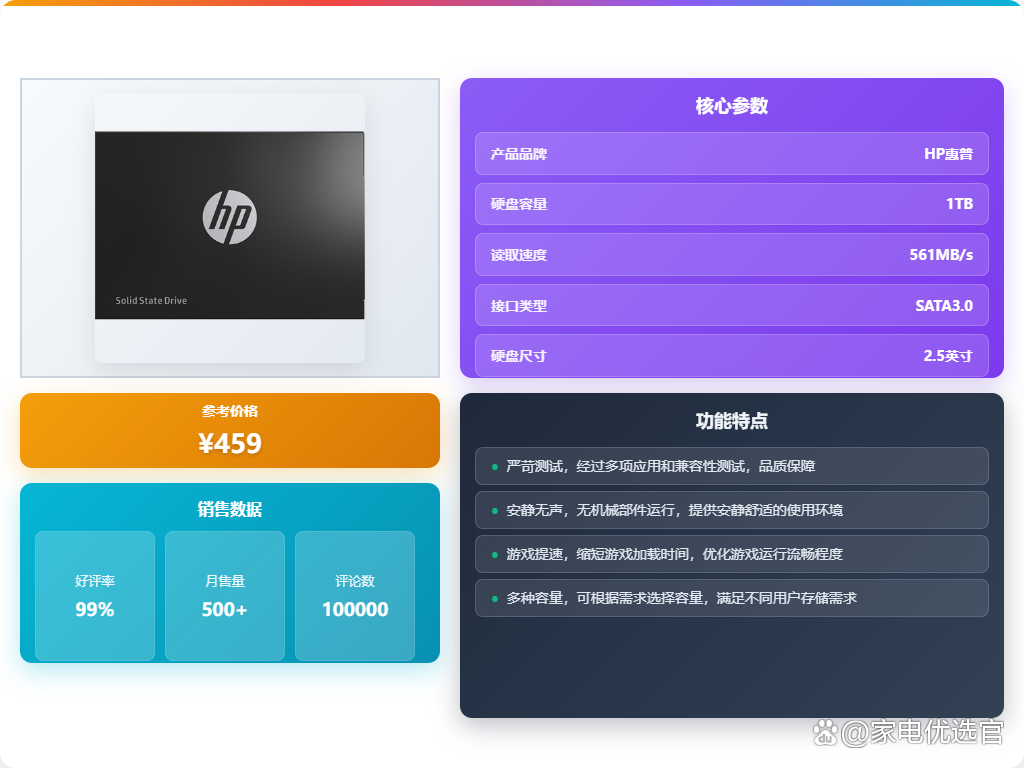The image size is (1024, 768).
Task: Select the 500+ monthly sales value
Action: pyautogui.click(x=225, y=609)
